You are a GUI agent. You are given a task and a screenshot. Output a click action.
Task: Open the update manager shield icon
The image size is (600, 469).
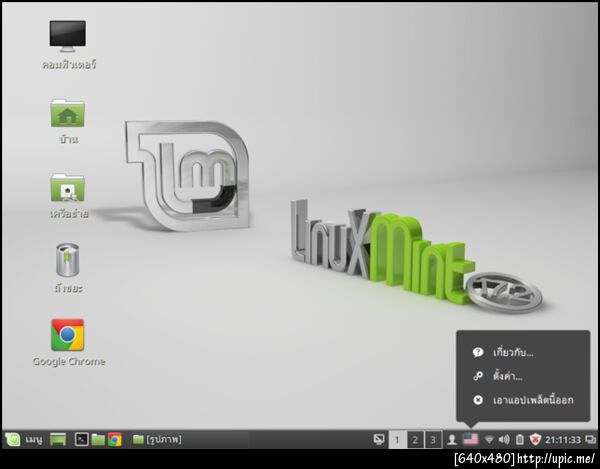point(535,440)
